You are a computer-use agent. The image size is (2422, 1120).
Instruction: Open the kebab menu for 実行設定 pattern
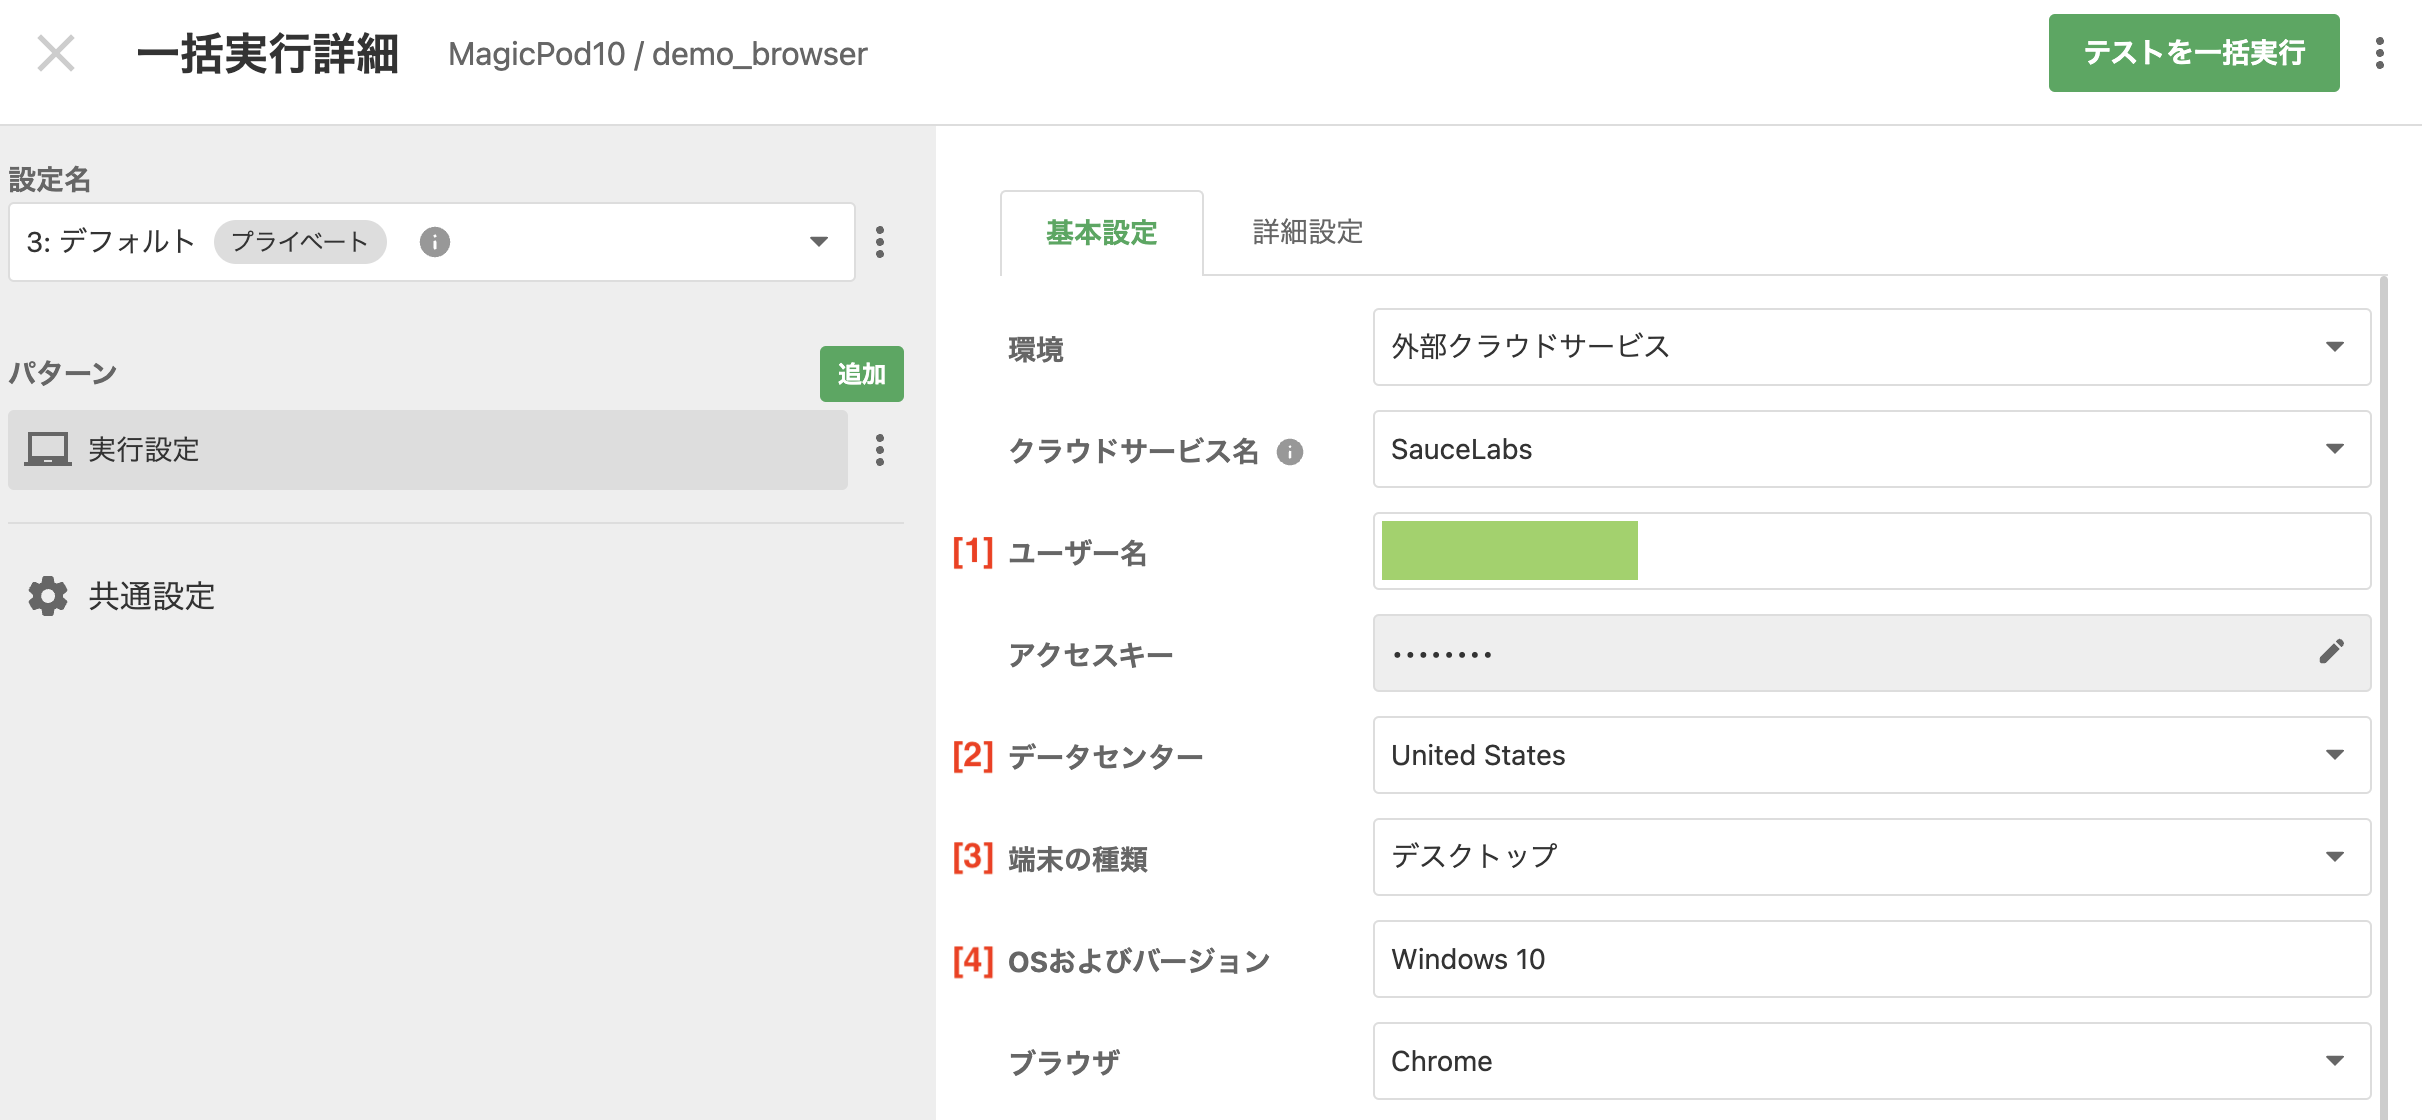point(880,450)
